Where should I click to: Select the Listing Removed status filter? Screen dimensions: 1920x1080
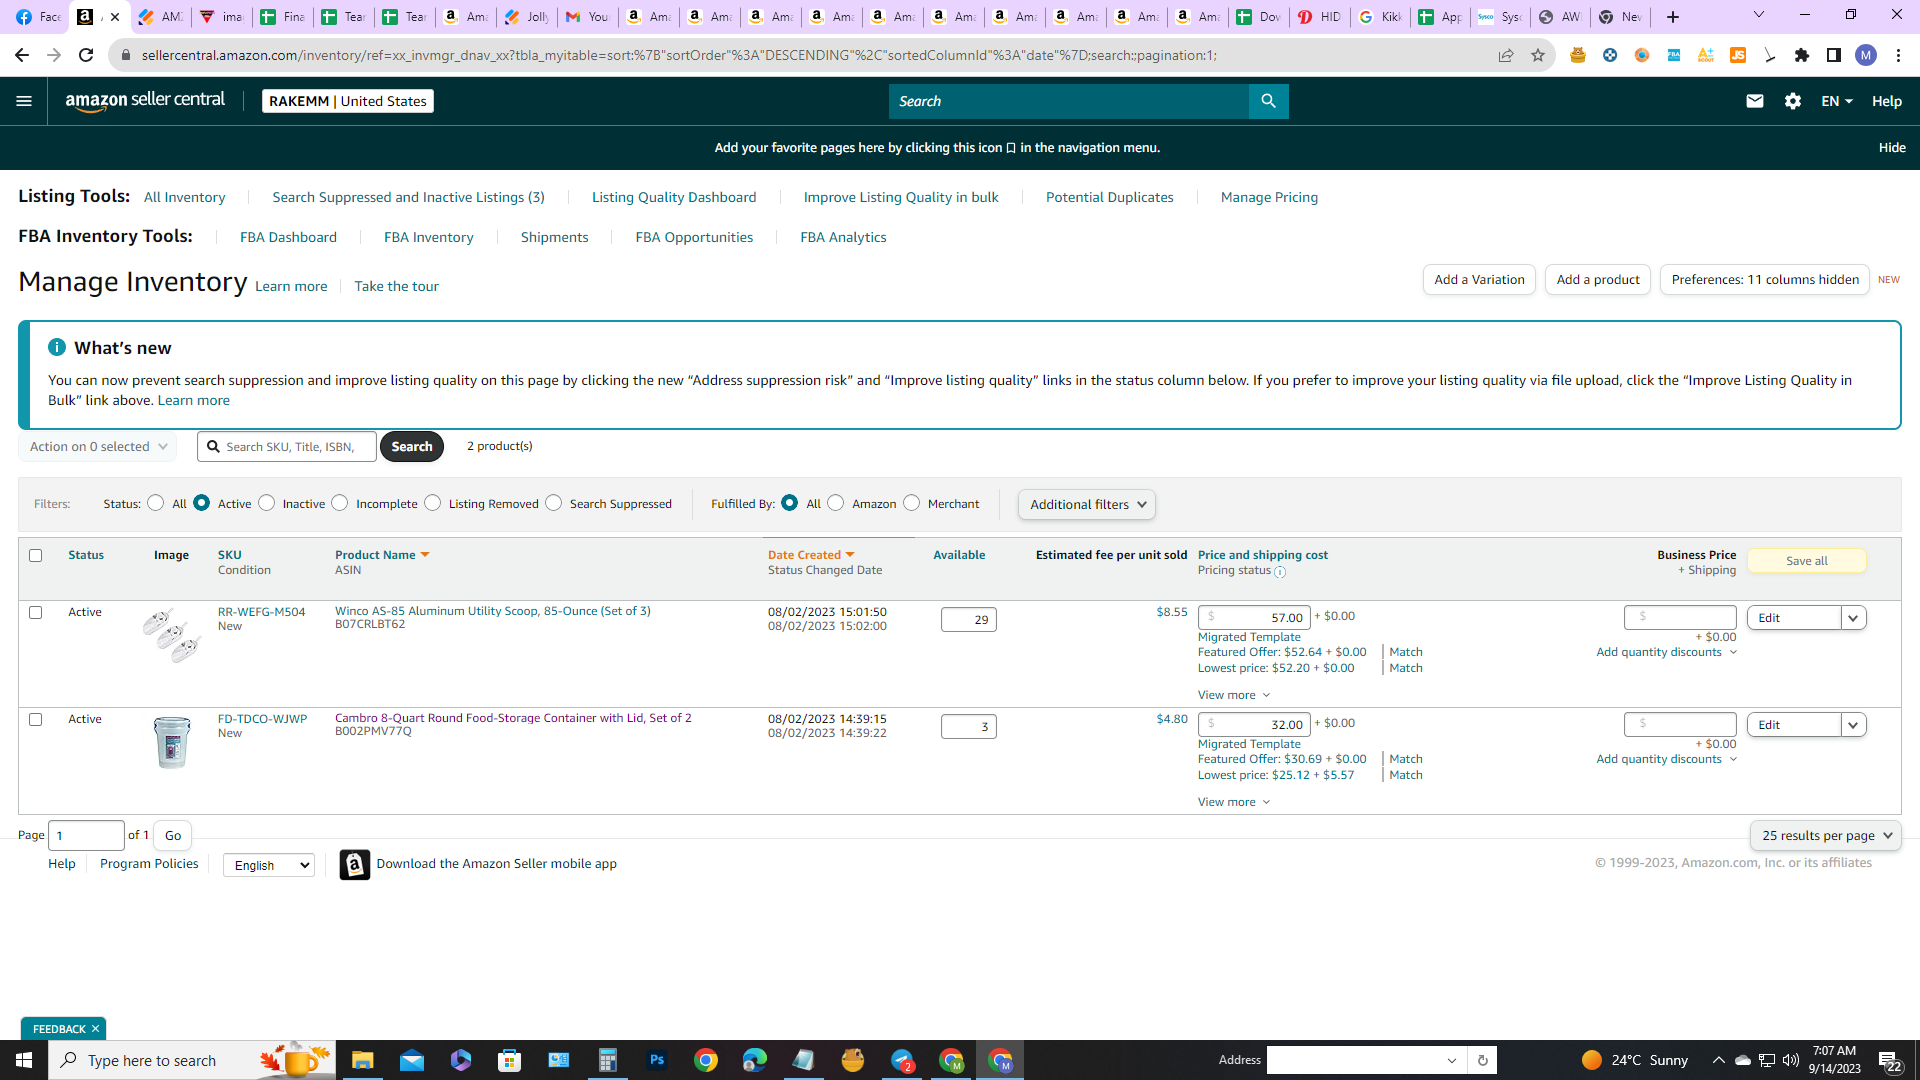pyautogui.click(x=433, y=503)
